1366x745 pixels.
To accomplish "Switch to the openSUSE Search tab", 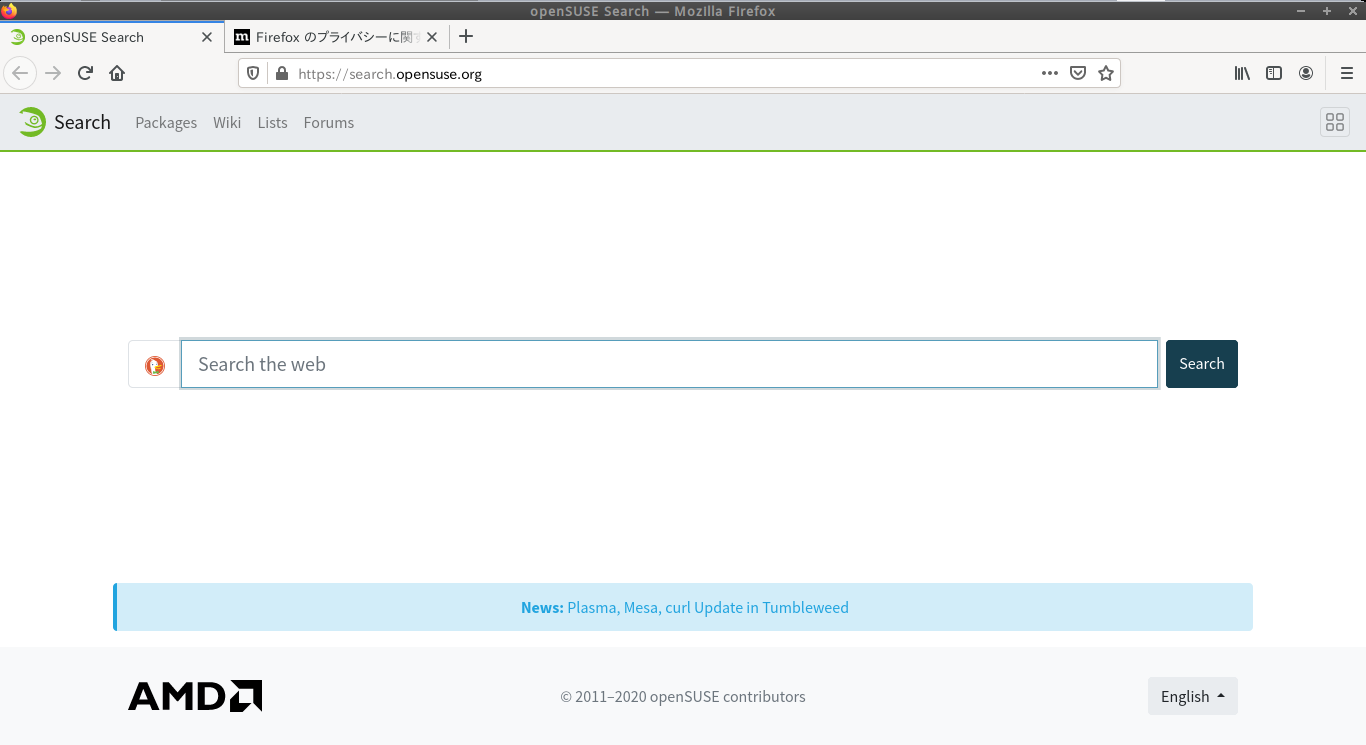I will point(112,37).
